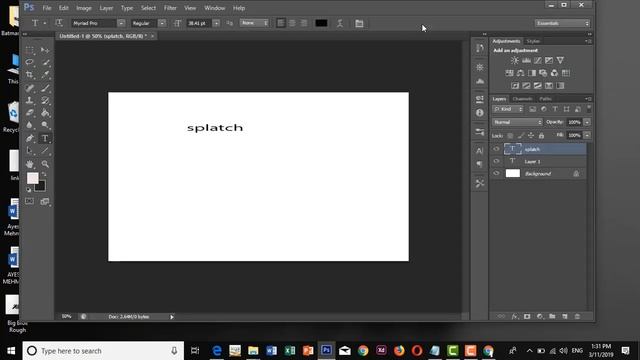Switch to the Styles tab
The height and width of the screenshot is (360, 640).
click(x=533, y=41)
